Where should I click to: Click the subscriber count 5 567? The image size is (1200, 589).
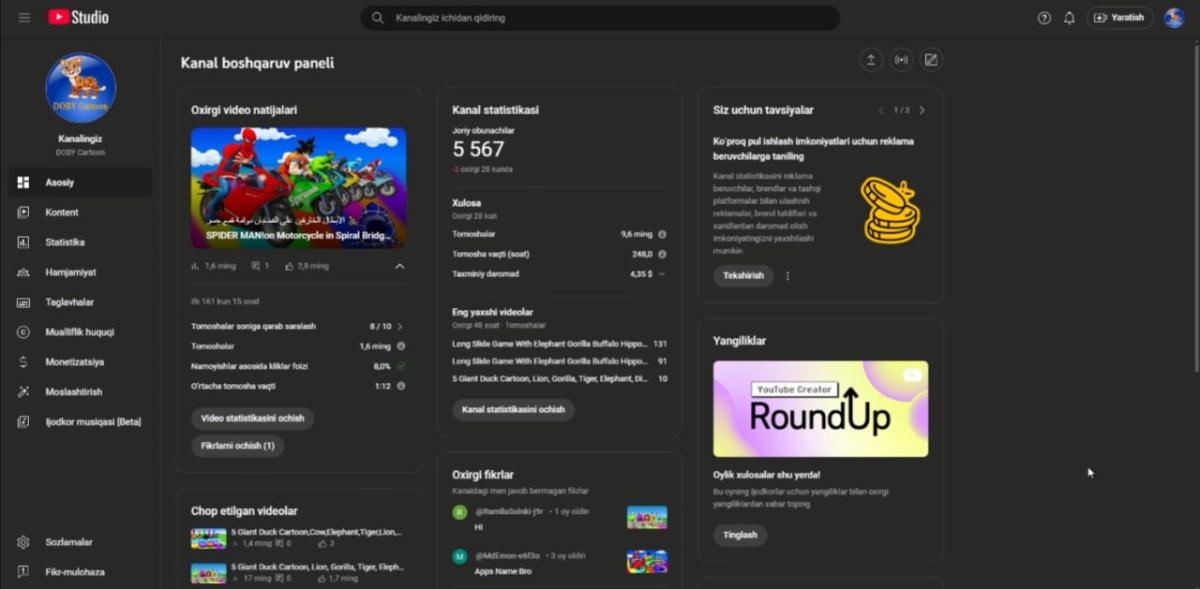click(478, 149)
